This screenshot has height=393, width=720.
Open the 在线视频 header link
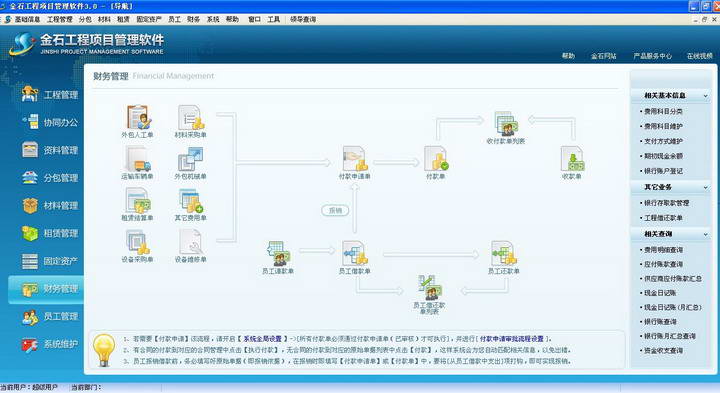[x=700, y=56]
